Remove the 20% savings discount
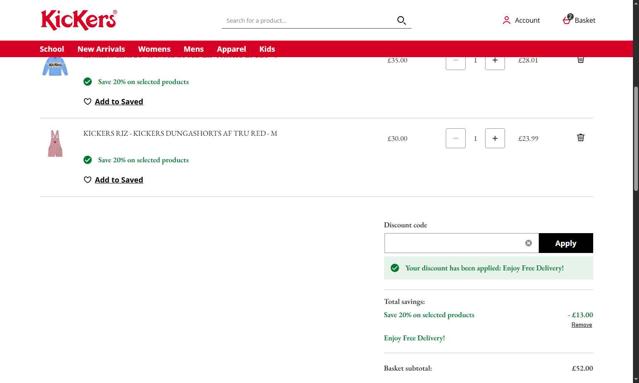This screenshot has width=639, height=383. (x=582, y=325)
